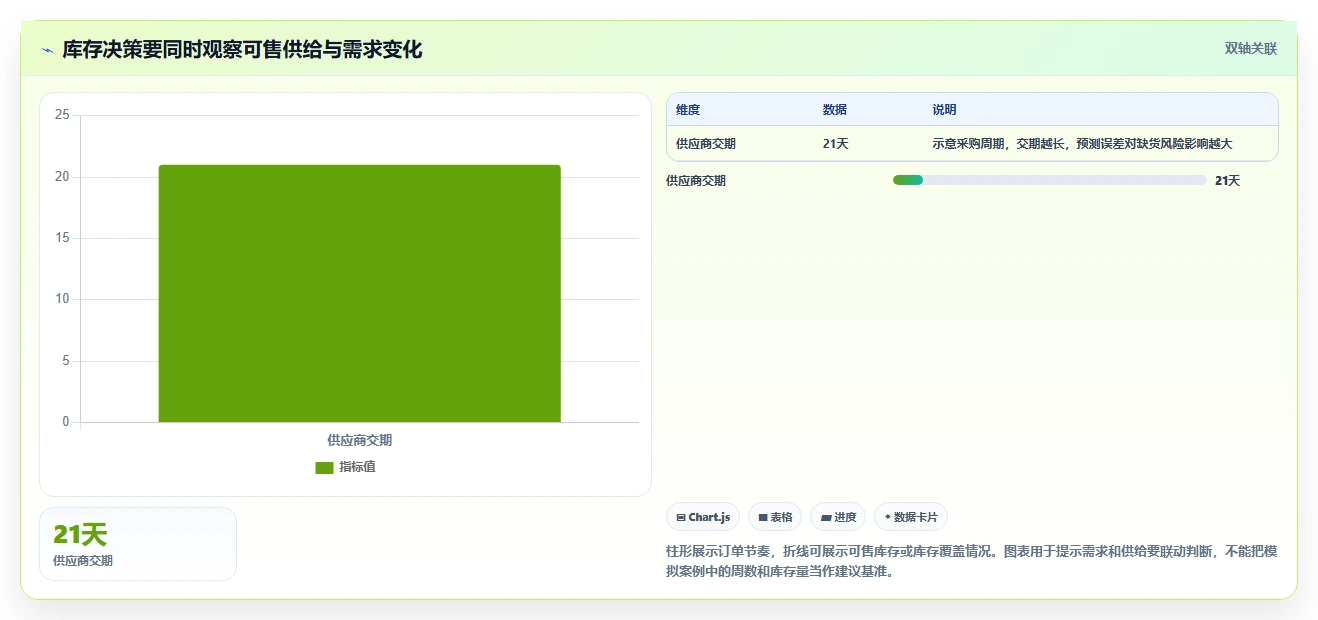Click the 示意采购周期 description cell
This screenshot has height=620, width=1318.
(1082, 144)
